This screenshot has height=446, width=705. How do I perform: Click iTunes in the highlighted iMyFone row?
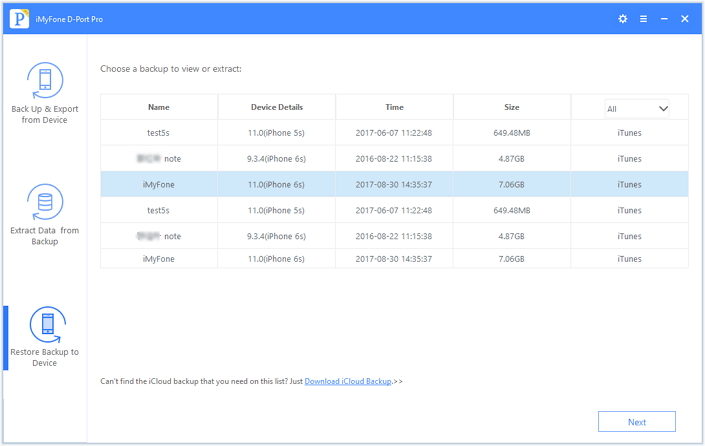[629, 184]
